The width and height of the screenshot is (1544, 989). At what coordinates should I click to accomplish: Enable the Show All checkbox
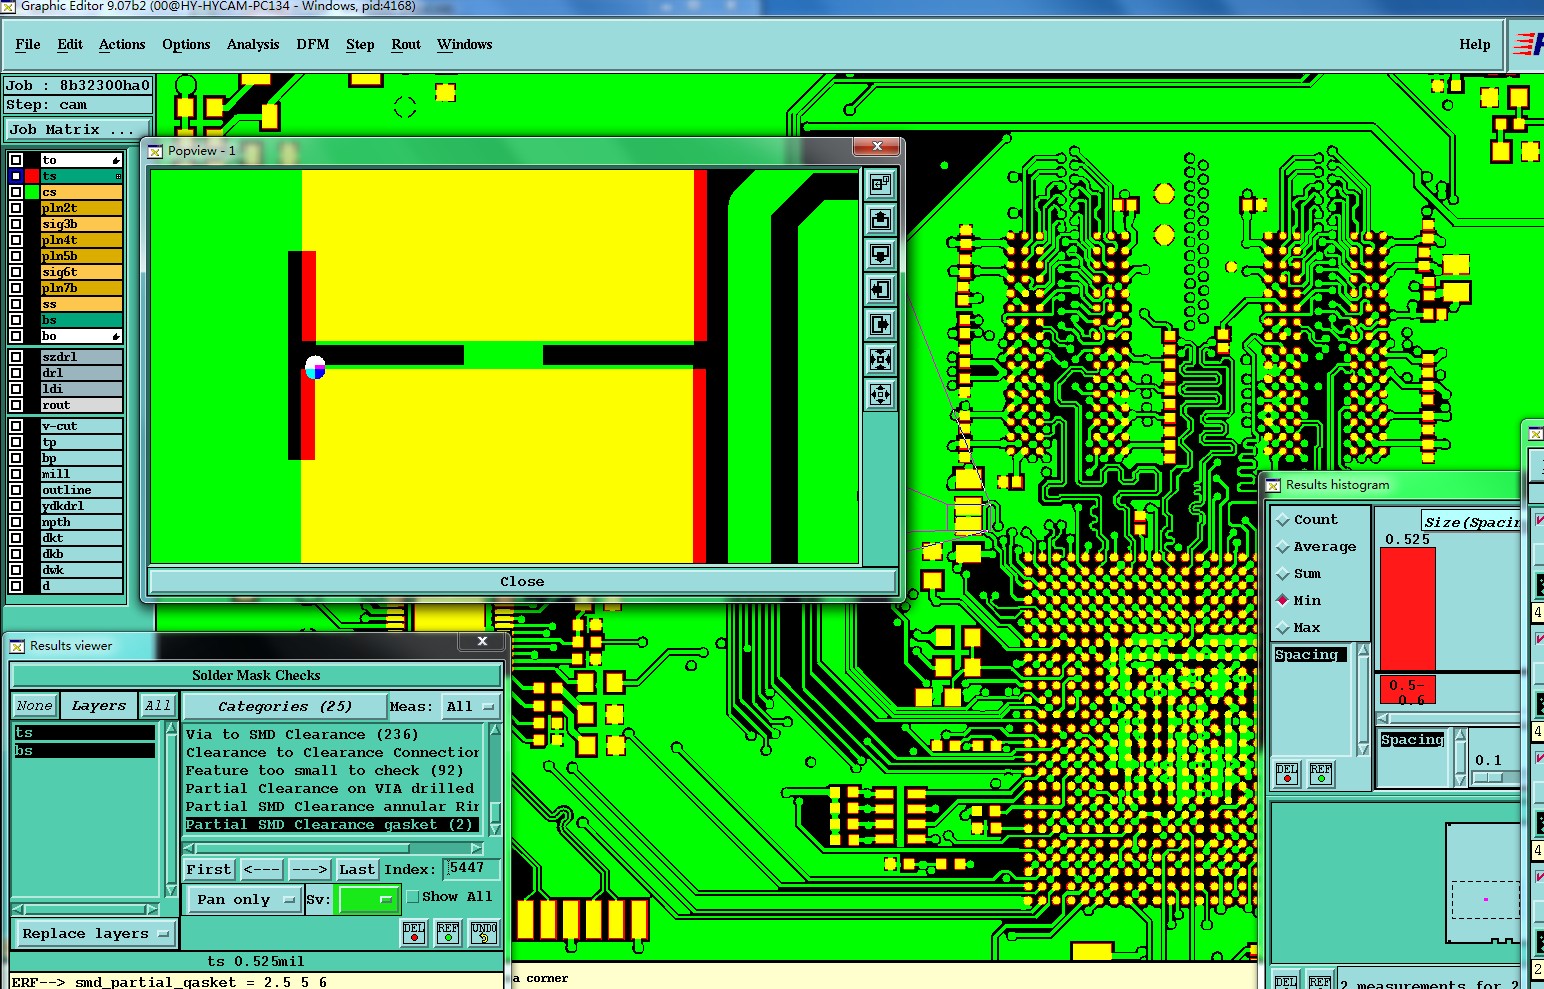click(412, 897)
